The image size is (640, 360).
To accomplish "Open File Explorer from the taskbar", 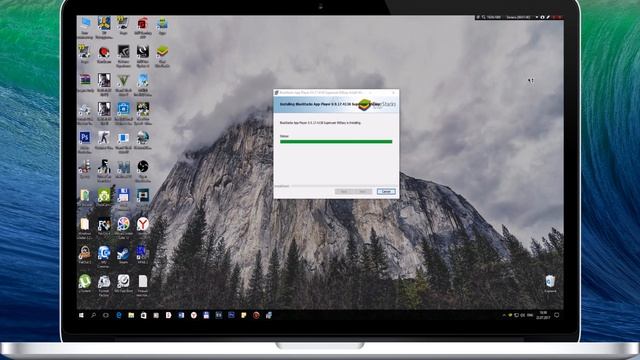I will (131, 315).
